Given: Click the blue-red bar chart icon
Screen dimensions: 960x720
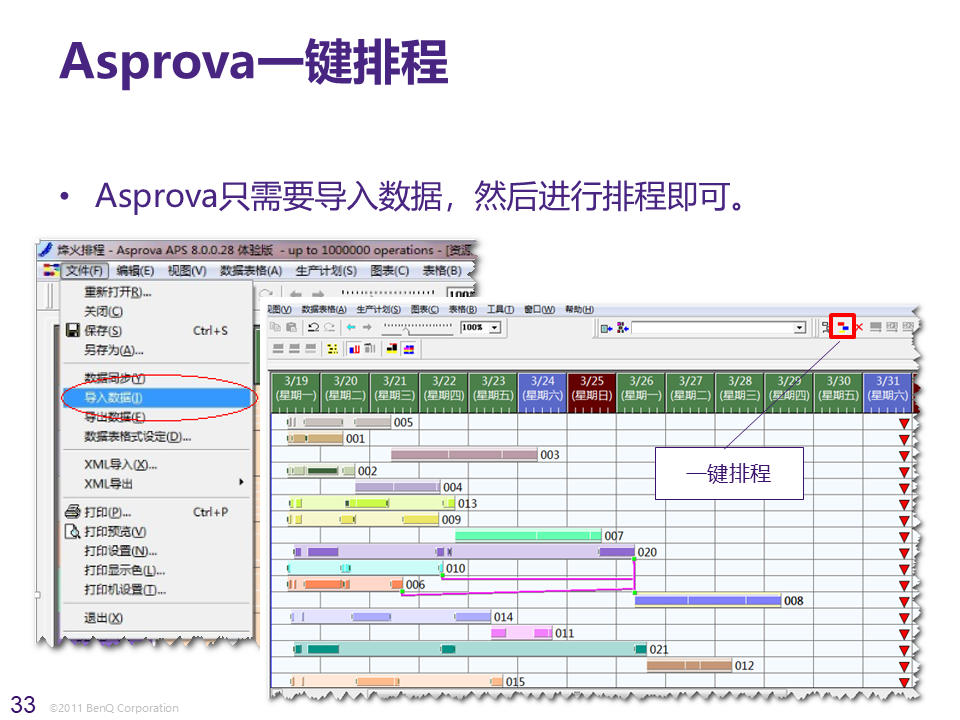Looking at the screenshot, I should click(x=354, y=349).
